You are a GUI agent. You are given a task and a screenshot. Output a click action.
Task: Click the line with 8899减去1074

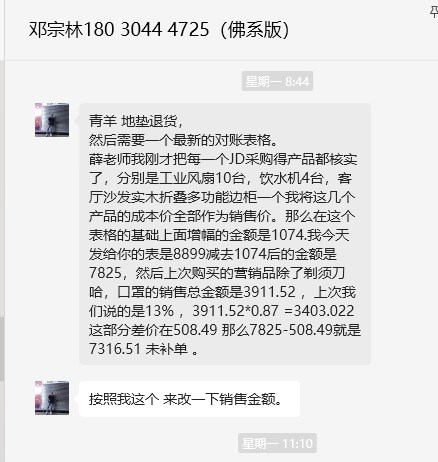pos(213,254)
